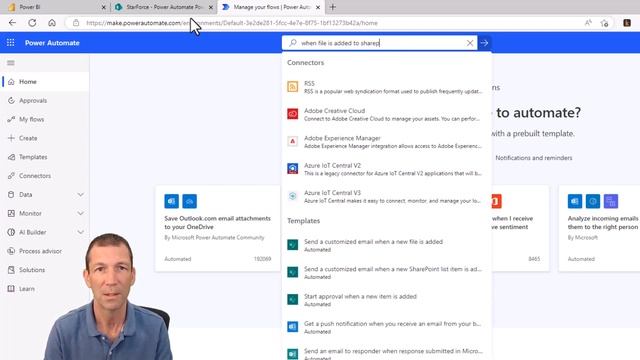The height and width of the screenshot is (360, 640).
Task: Add page to favorites star icon
Action: pyautogui.click(x=604, y=23)
